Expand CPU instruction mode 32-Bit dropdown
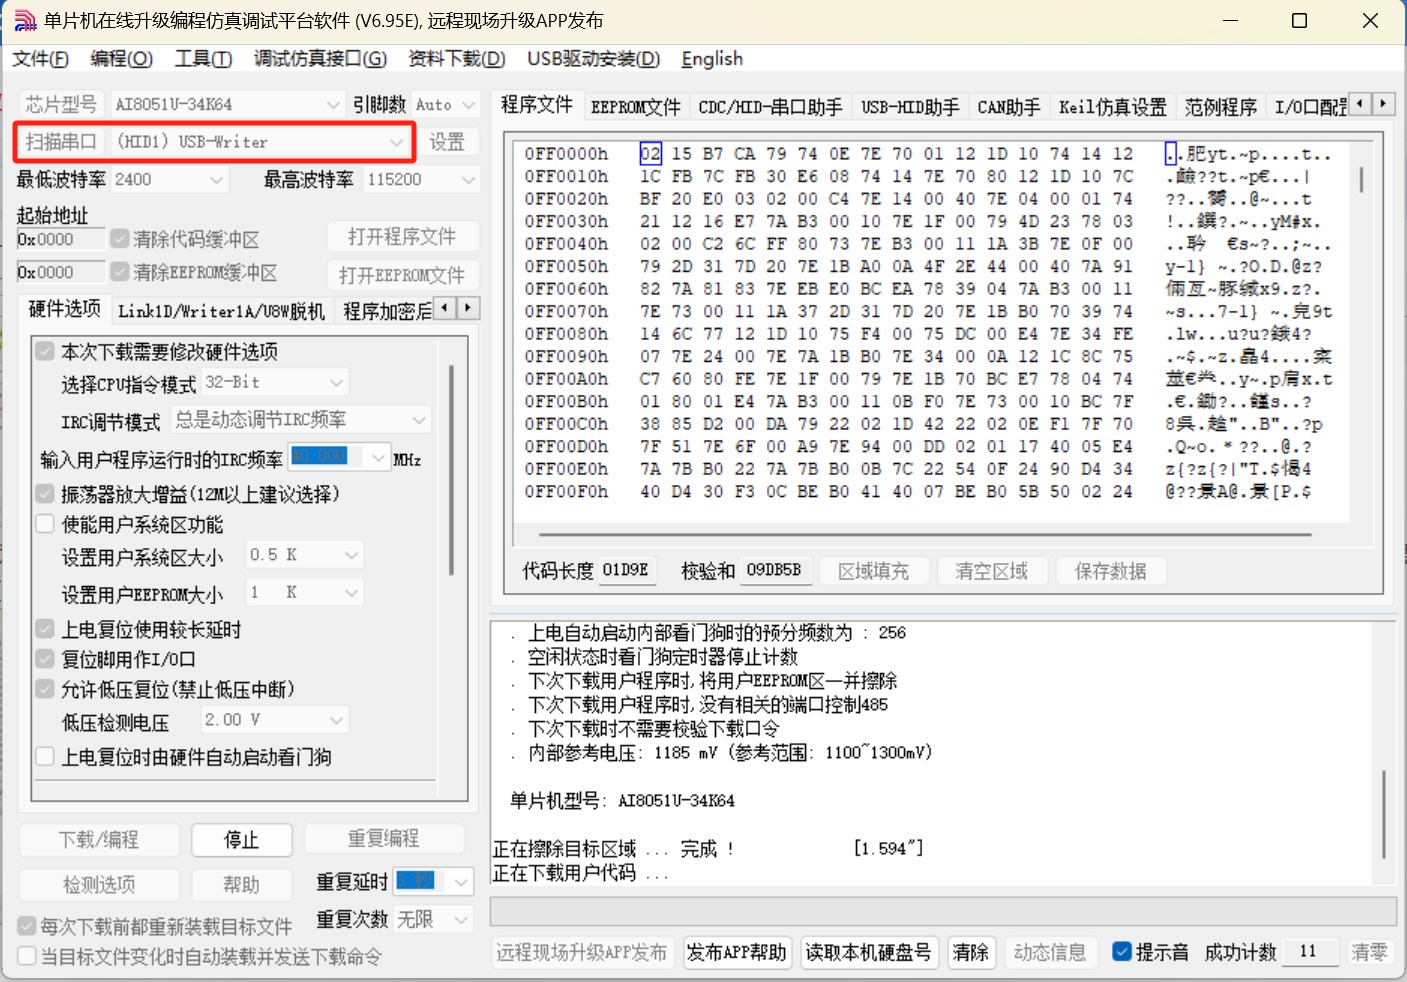The height and width of the screenshot is (982, 1407). (x=336, y=382)
